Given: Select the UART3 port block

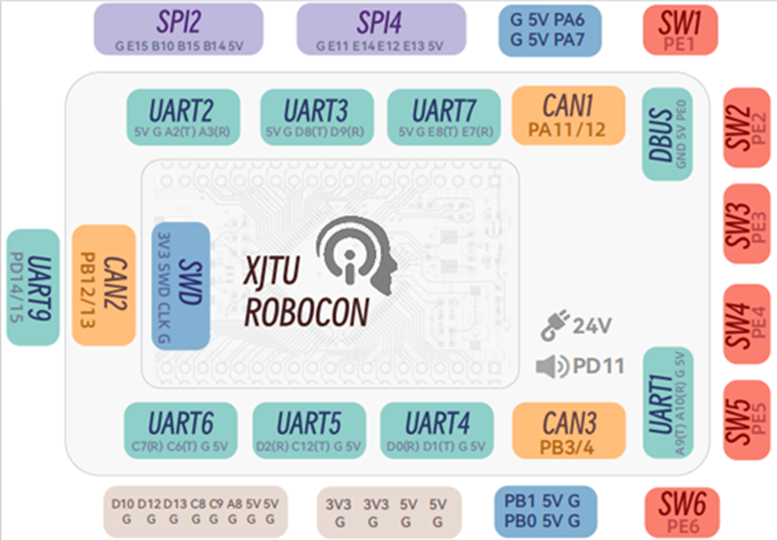Looking at the screenshot, I should (x=317, y=117).
